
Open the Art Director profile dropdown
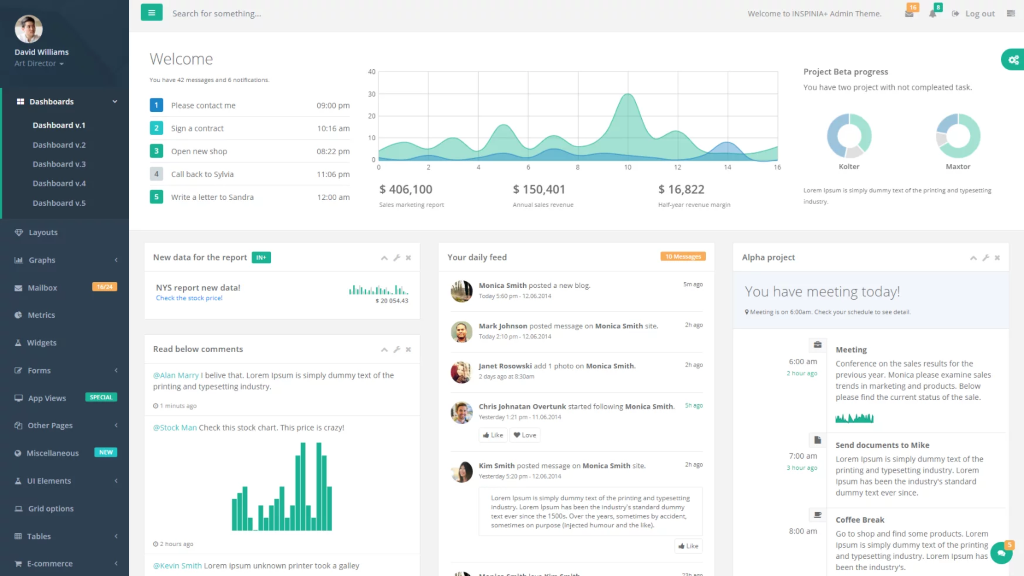39,63
